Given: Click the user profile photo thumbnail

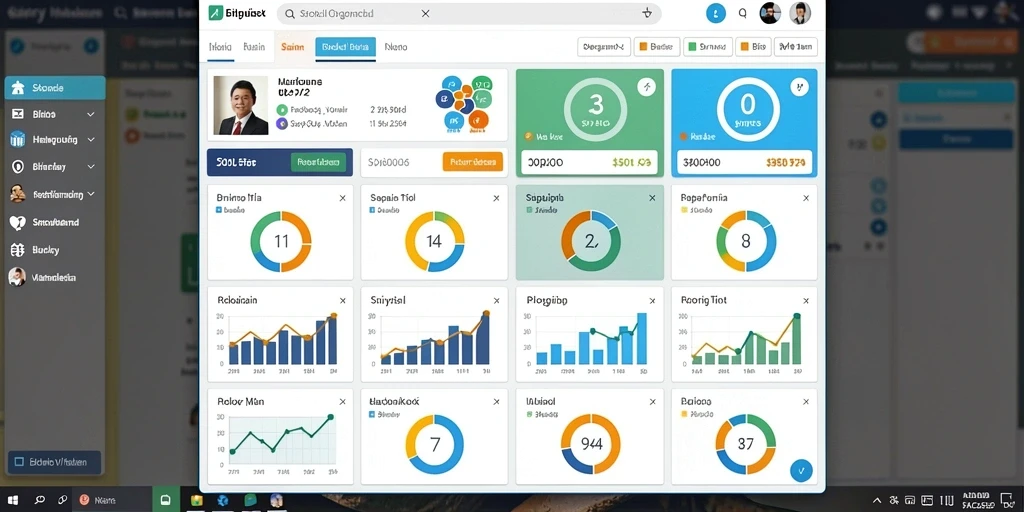Looking at the screenshot, I should (x=241, y=105).
